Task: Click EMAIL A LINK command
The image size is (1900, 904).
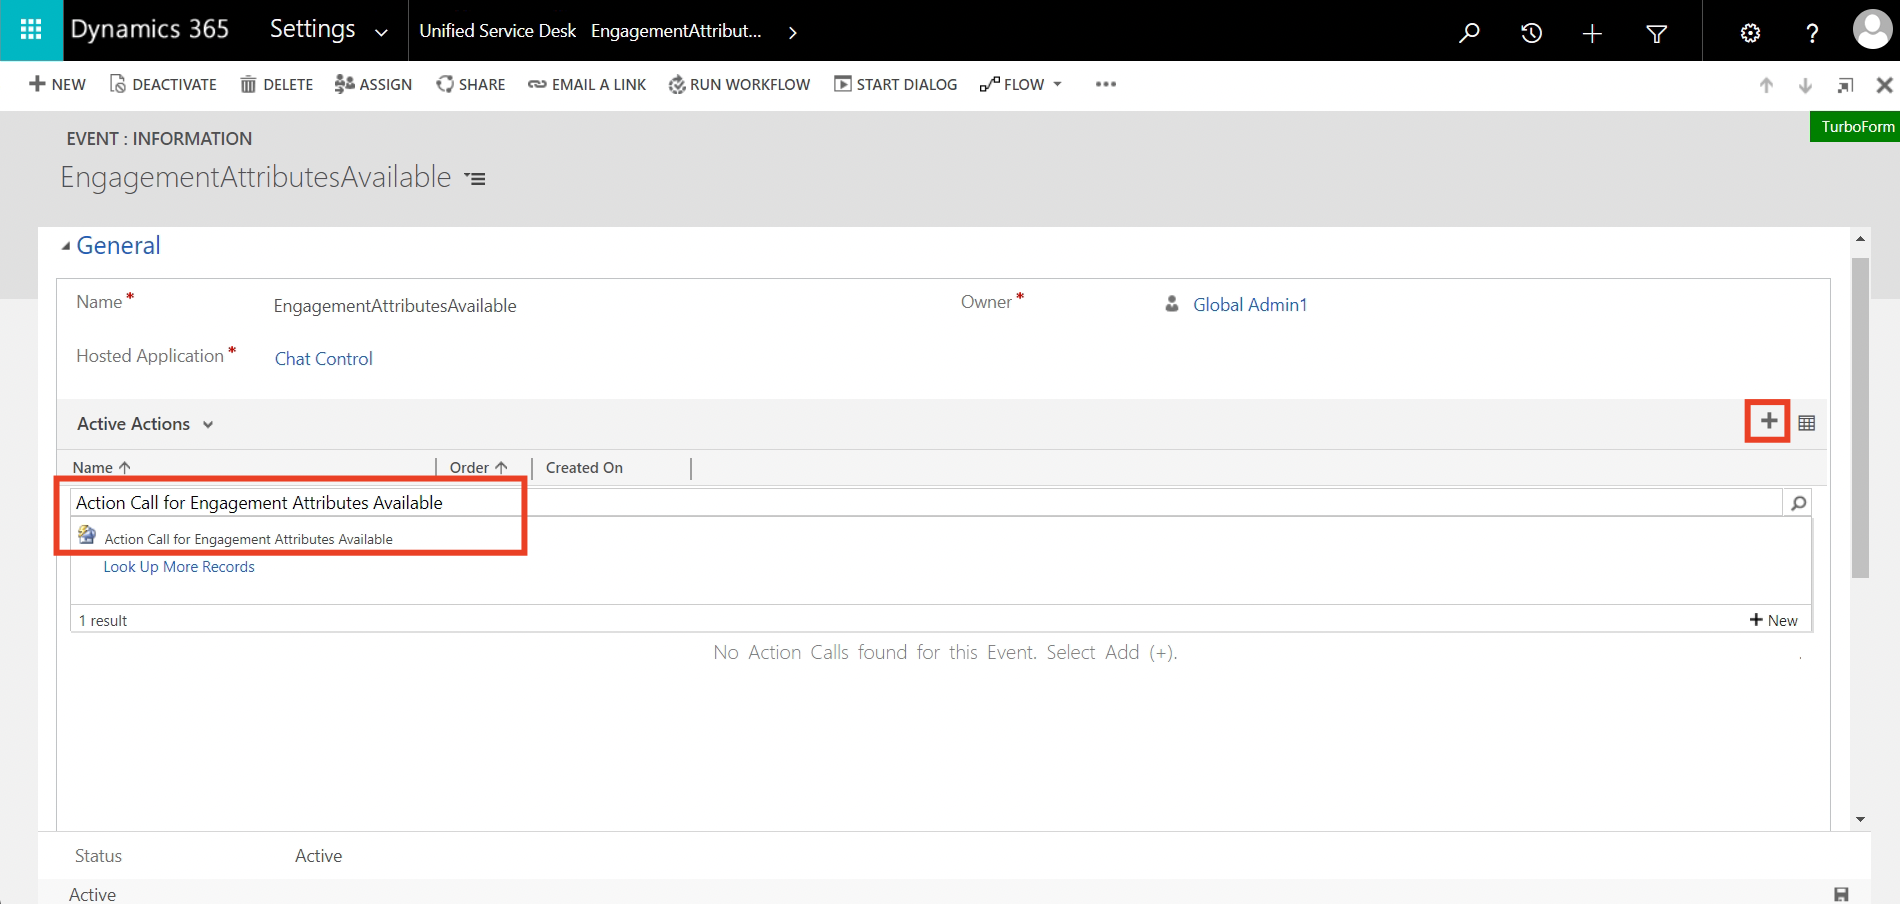Action: [x=587, y=84]
